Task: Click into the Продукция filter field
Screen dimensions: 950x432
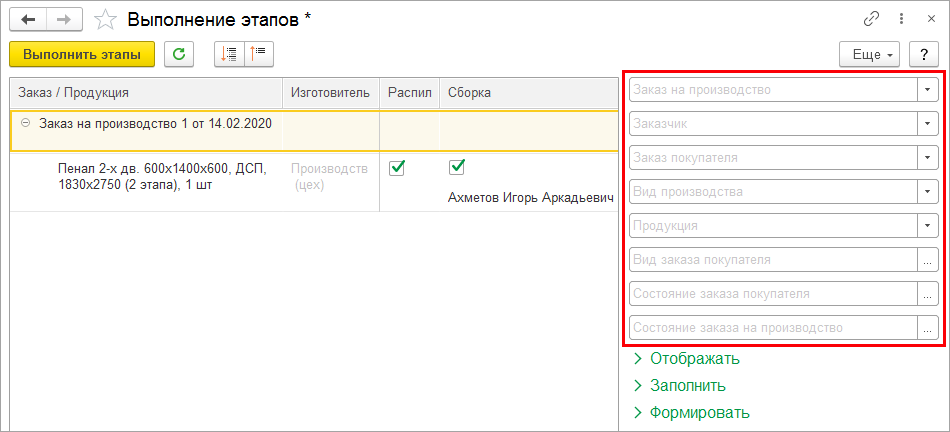Action: [770, 225]
